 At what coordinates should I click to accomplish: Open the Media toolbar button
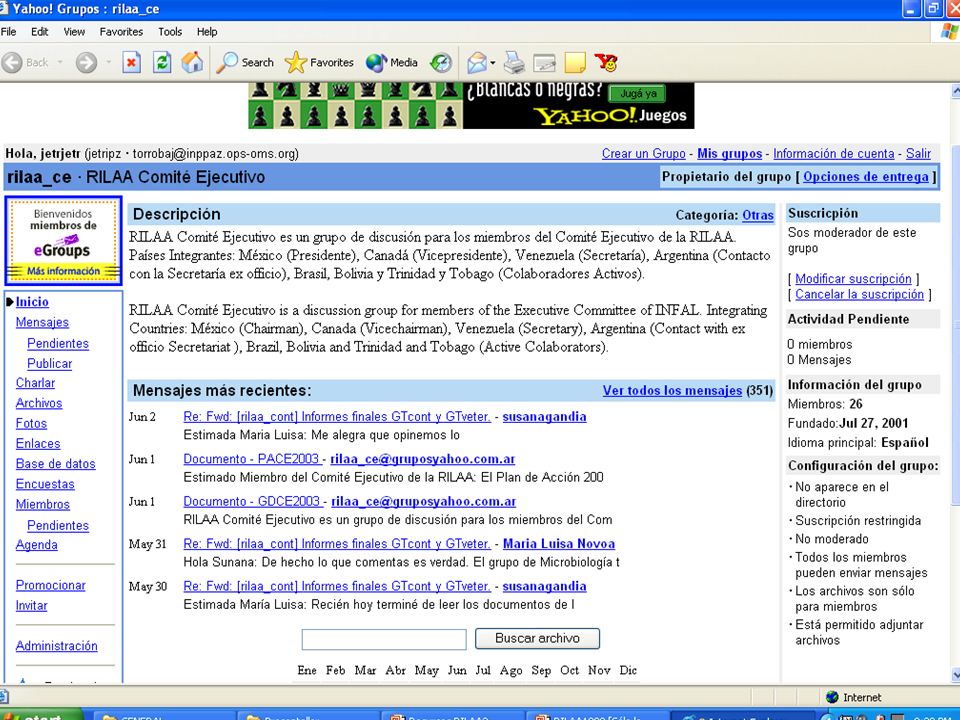click(x=392, y=62)
